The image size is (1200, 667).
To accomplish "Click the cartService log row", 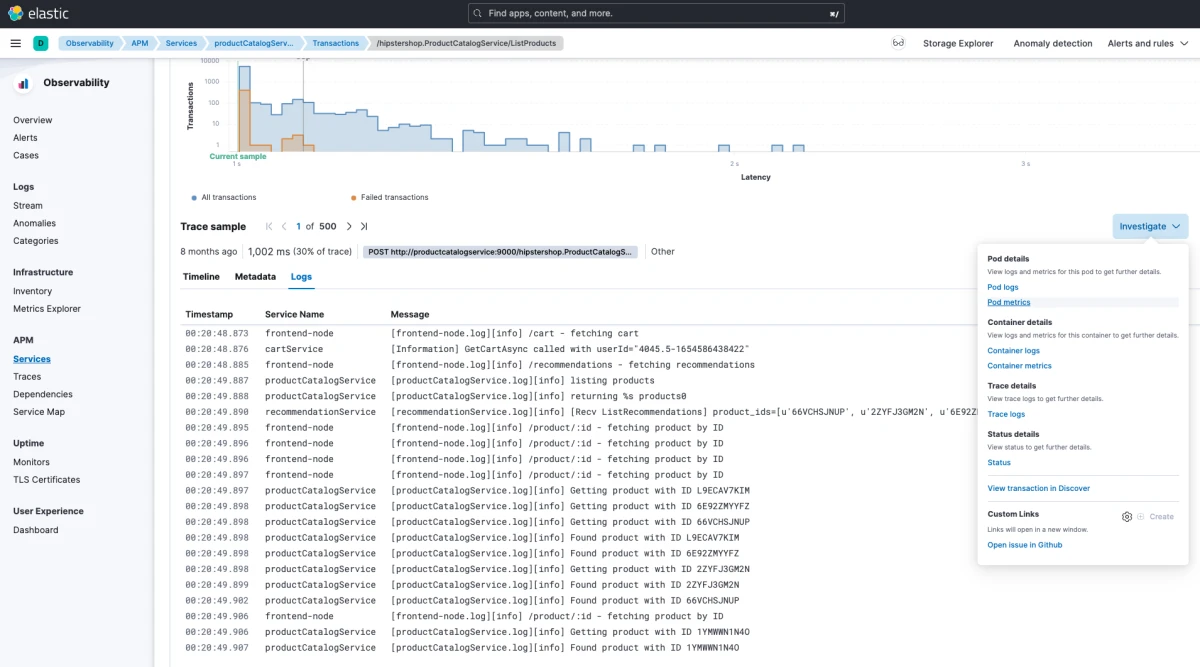I will point(578,349).
